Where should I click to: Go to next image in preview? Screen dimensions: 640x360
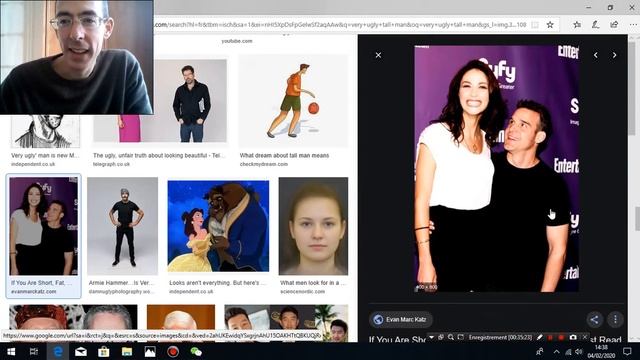click(614, 55)
